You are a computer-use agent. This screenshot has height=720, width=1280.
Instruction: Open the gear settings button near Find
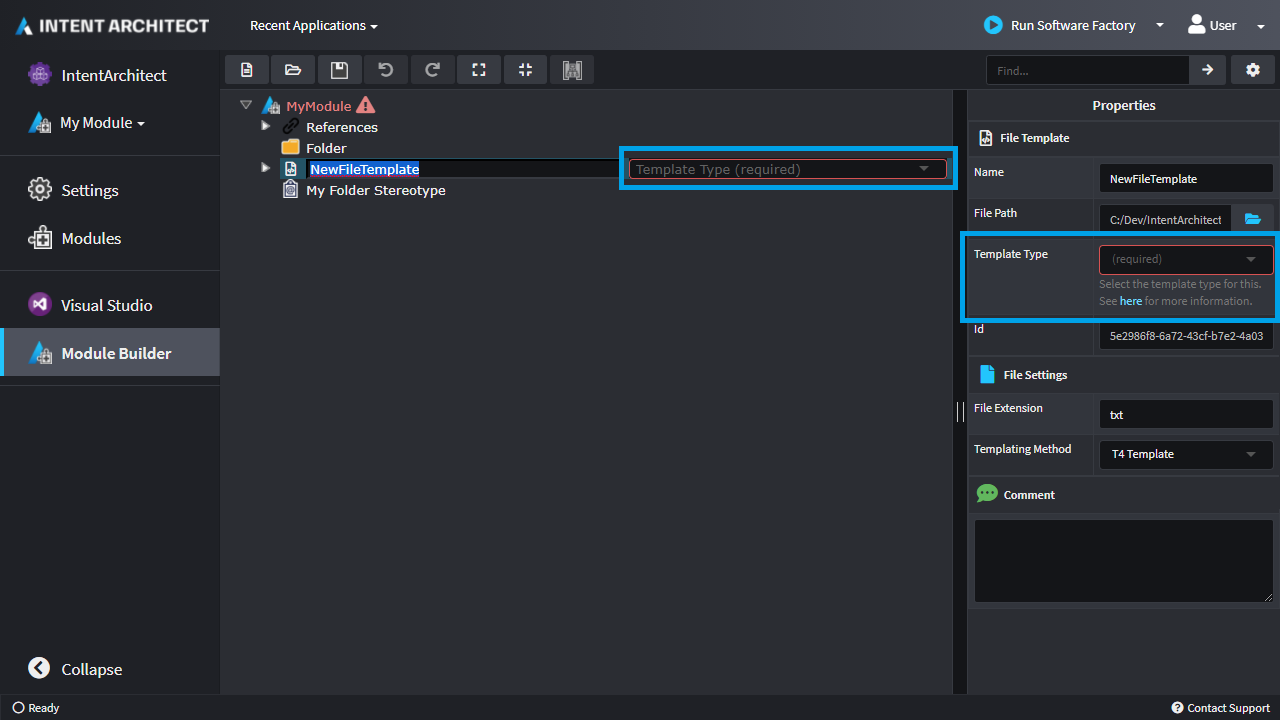coord(1253,70)
